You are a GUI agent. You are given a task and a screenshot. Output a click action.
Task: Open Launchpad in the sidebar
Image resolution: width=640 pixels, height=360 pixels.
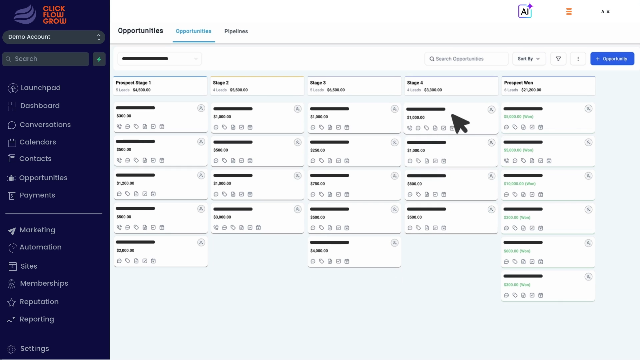point(34,88)
